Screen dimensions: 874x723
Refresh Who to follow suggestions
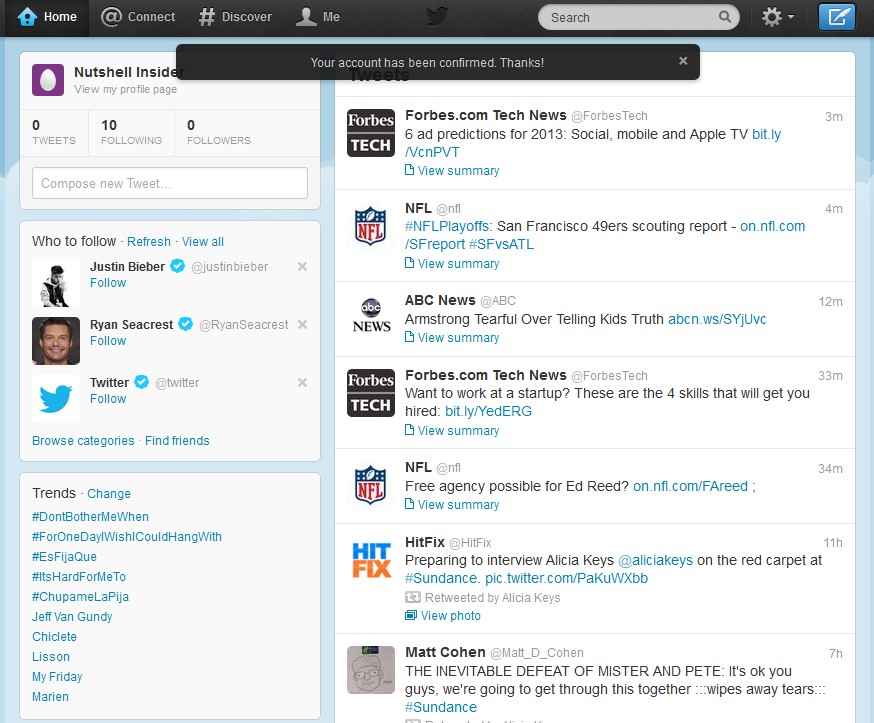(149, 241)
